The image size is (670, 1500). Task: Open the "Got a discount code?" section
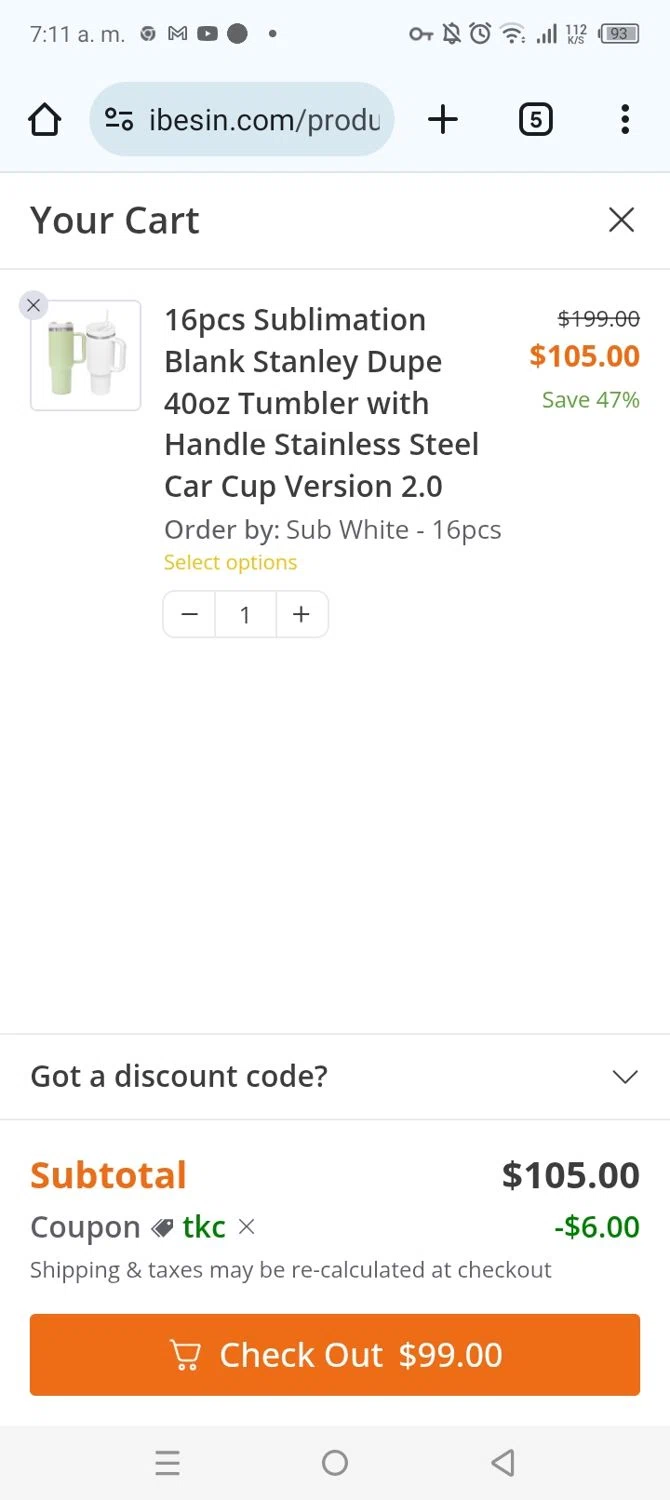[x=180, y=1076]
